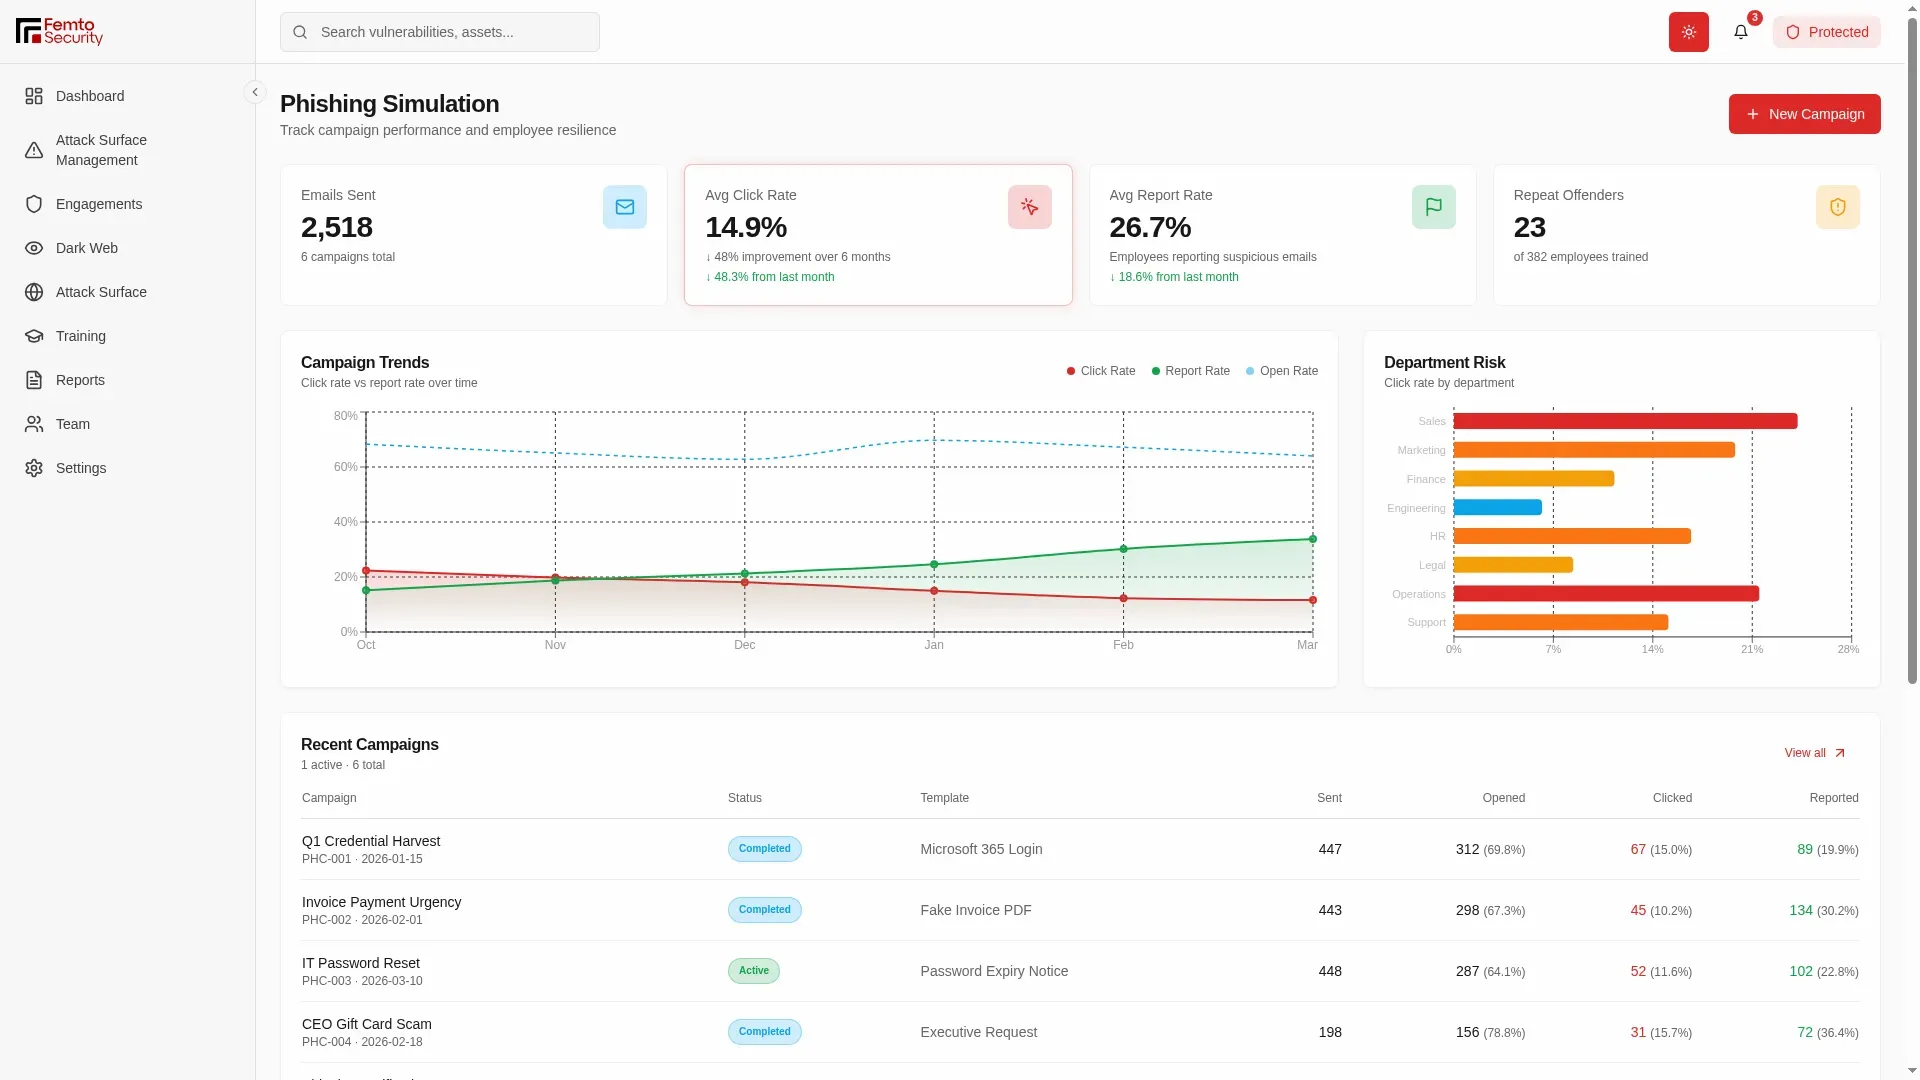The image size is (1920, 1080).
Task: Click the Protected status badge
Action: point(1826,32)
